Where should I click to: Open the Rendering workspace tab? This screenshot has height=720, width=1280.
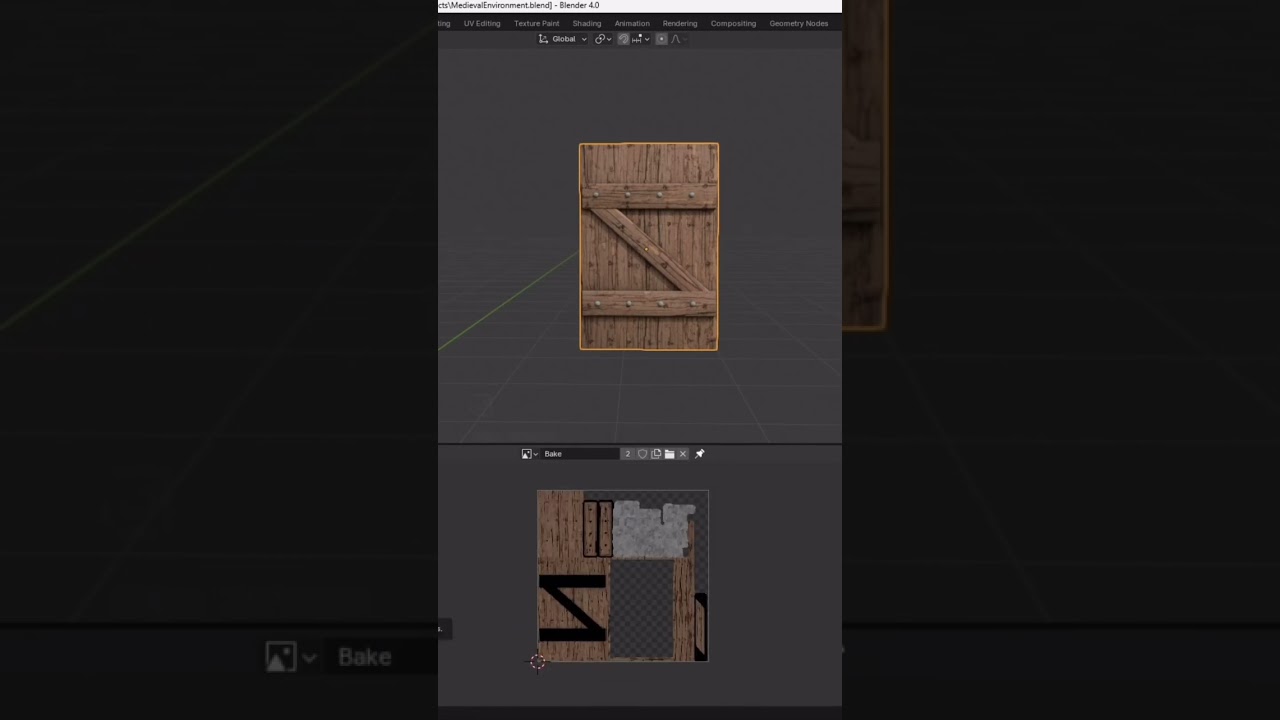tap(680, 23)
